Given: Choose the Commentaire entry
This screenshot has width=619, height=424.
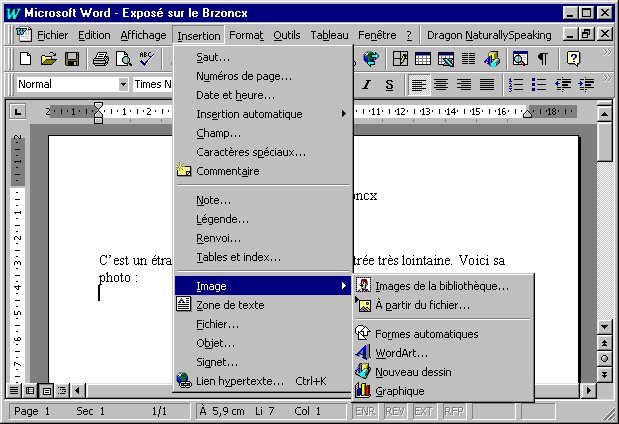Looking at the screenshot, I should tap(263, 171).
